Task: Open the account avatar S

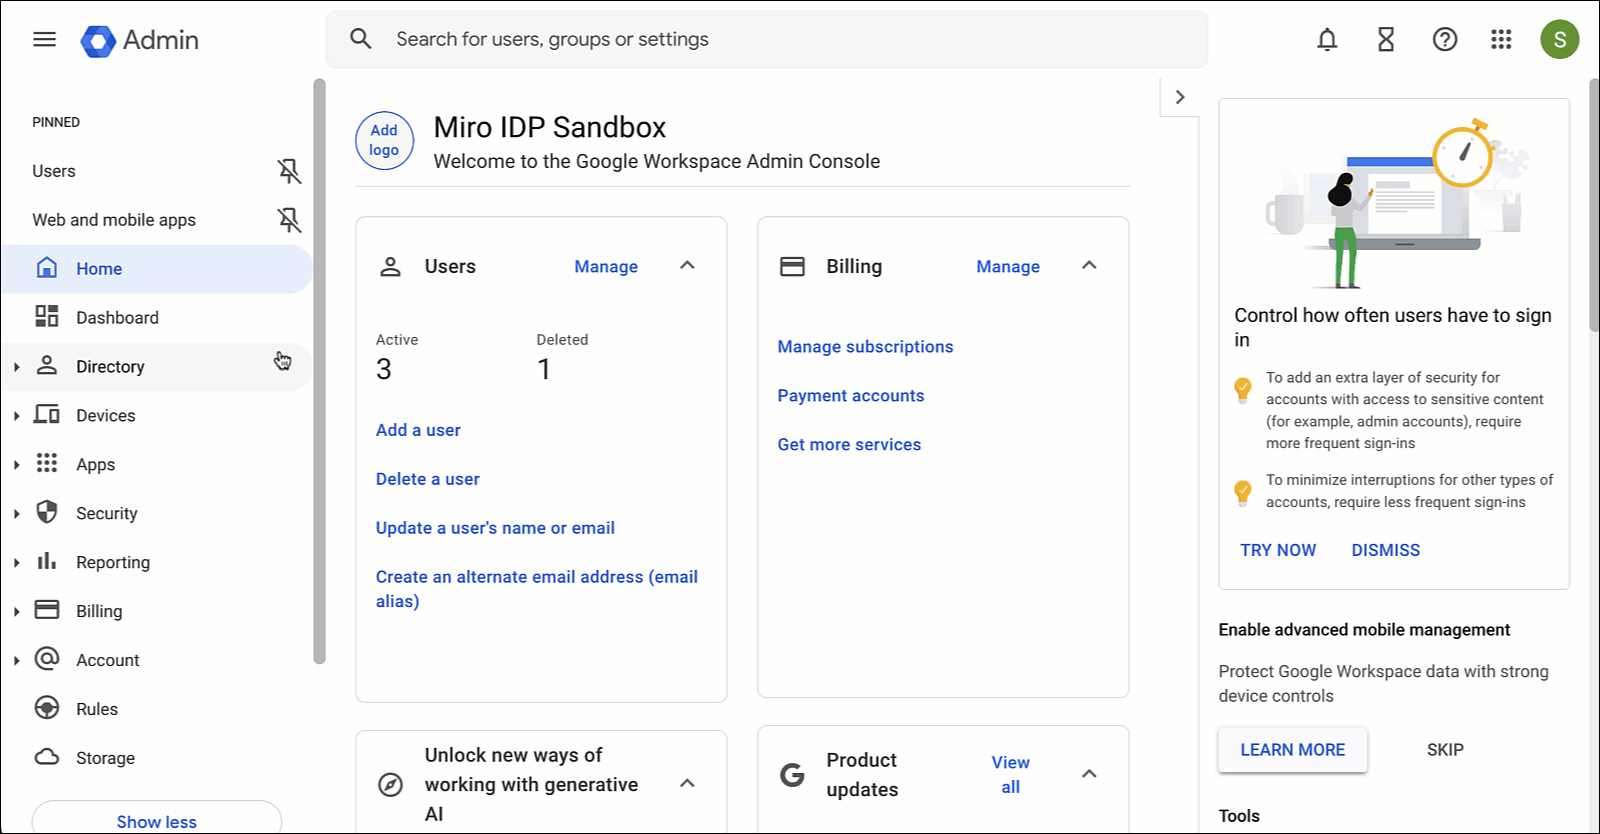Action: click(1559, 40)
